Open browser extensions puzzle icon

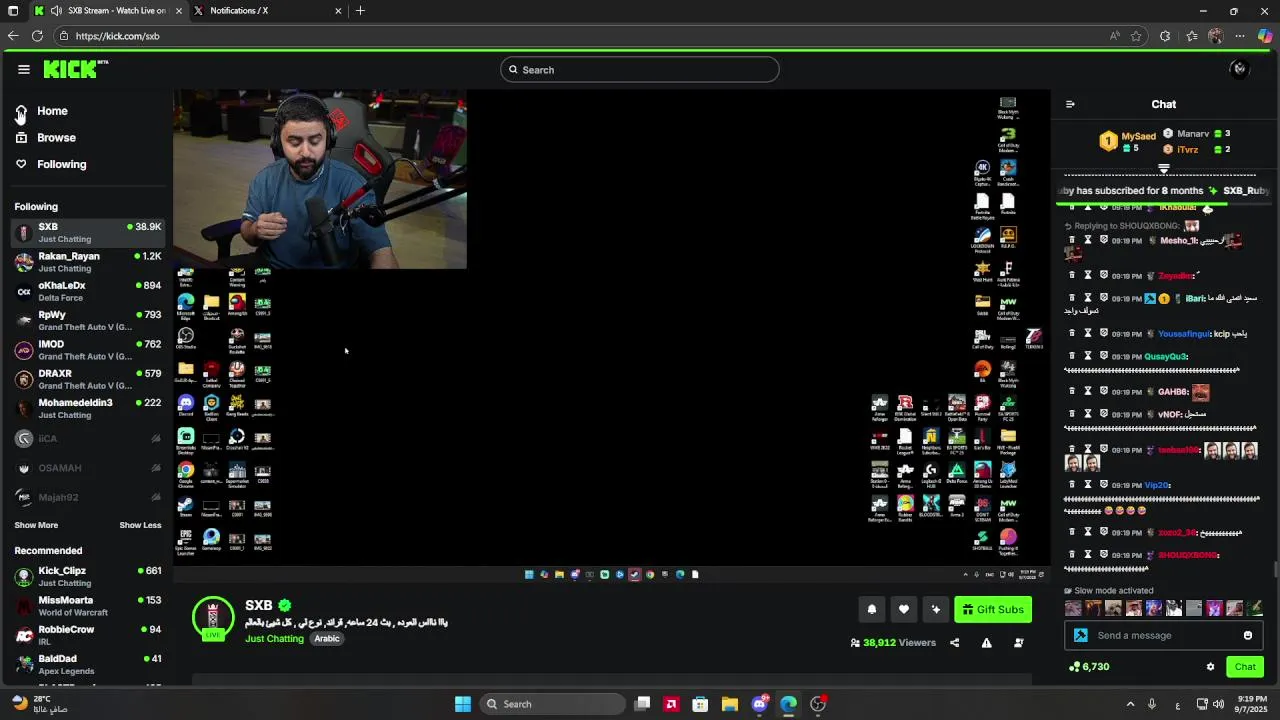click(x=1165, y=36)
